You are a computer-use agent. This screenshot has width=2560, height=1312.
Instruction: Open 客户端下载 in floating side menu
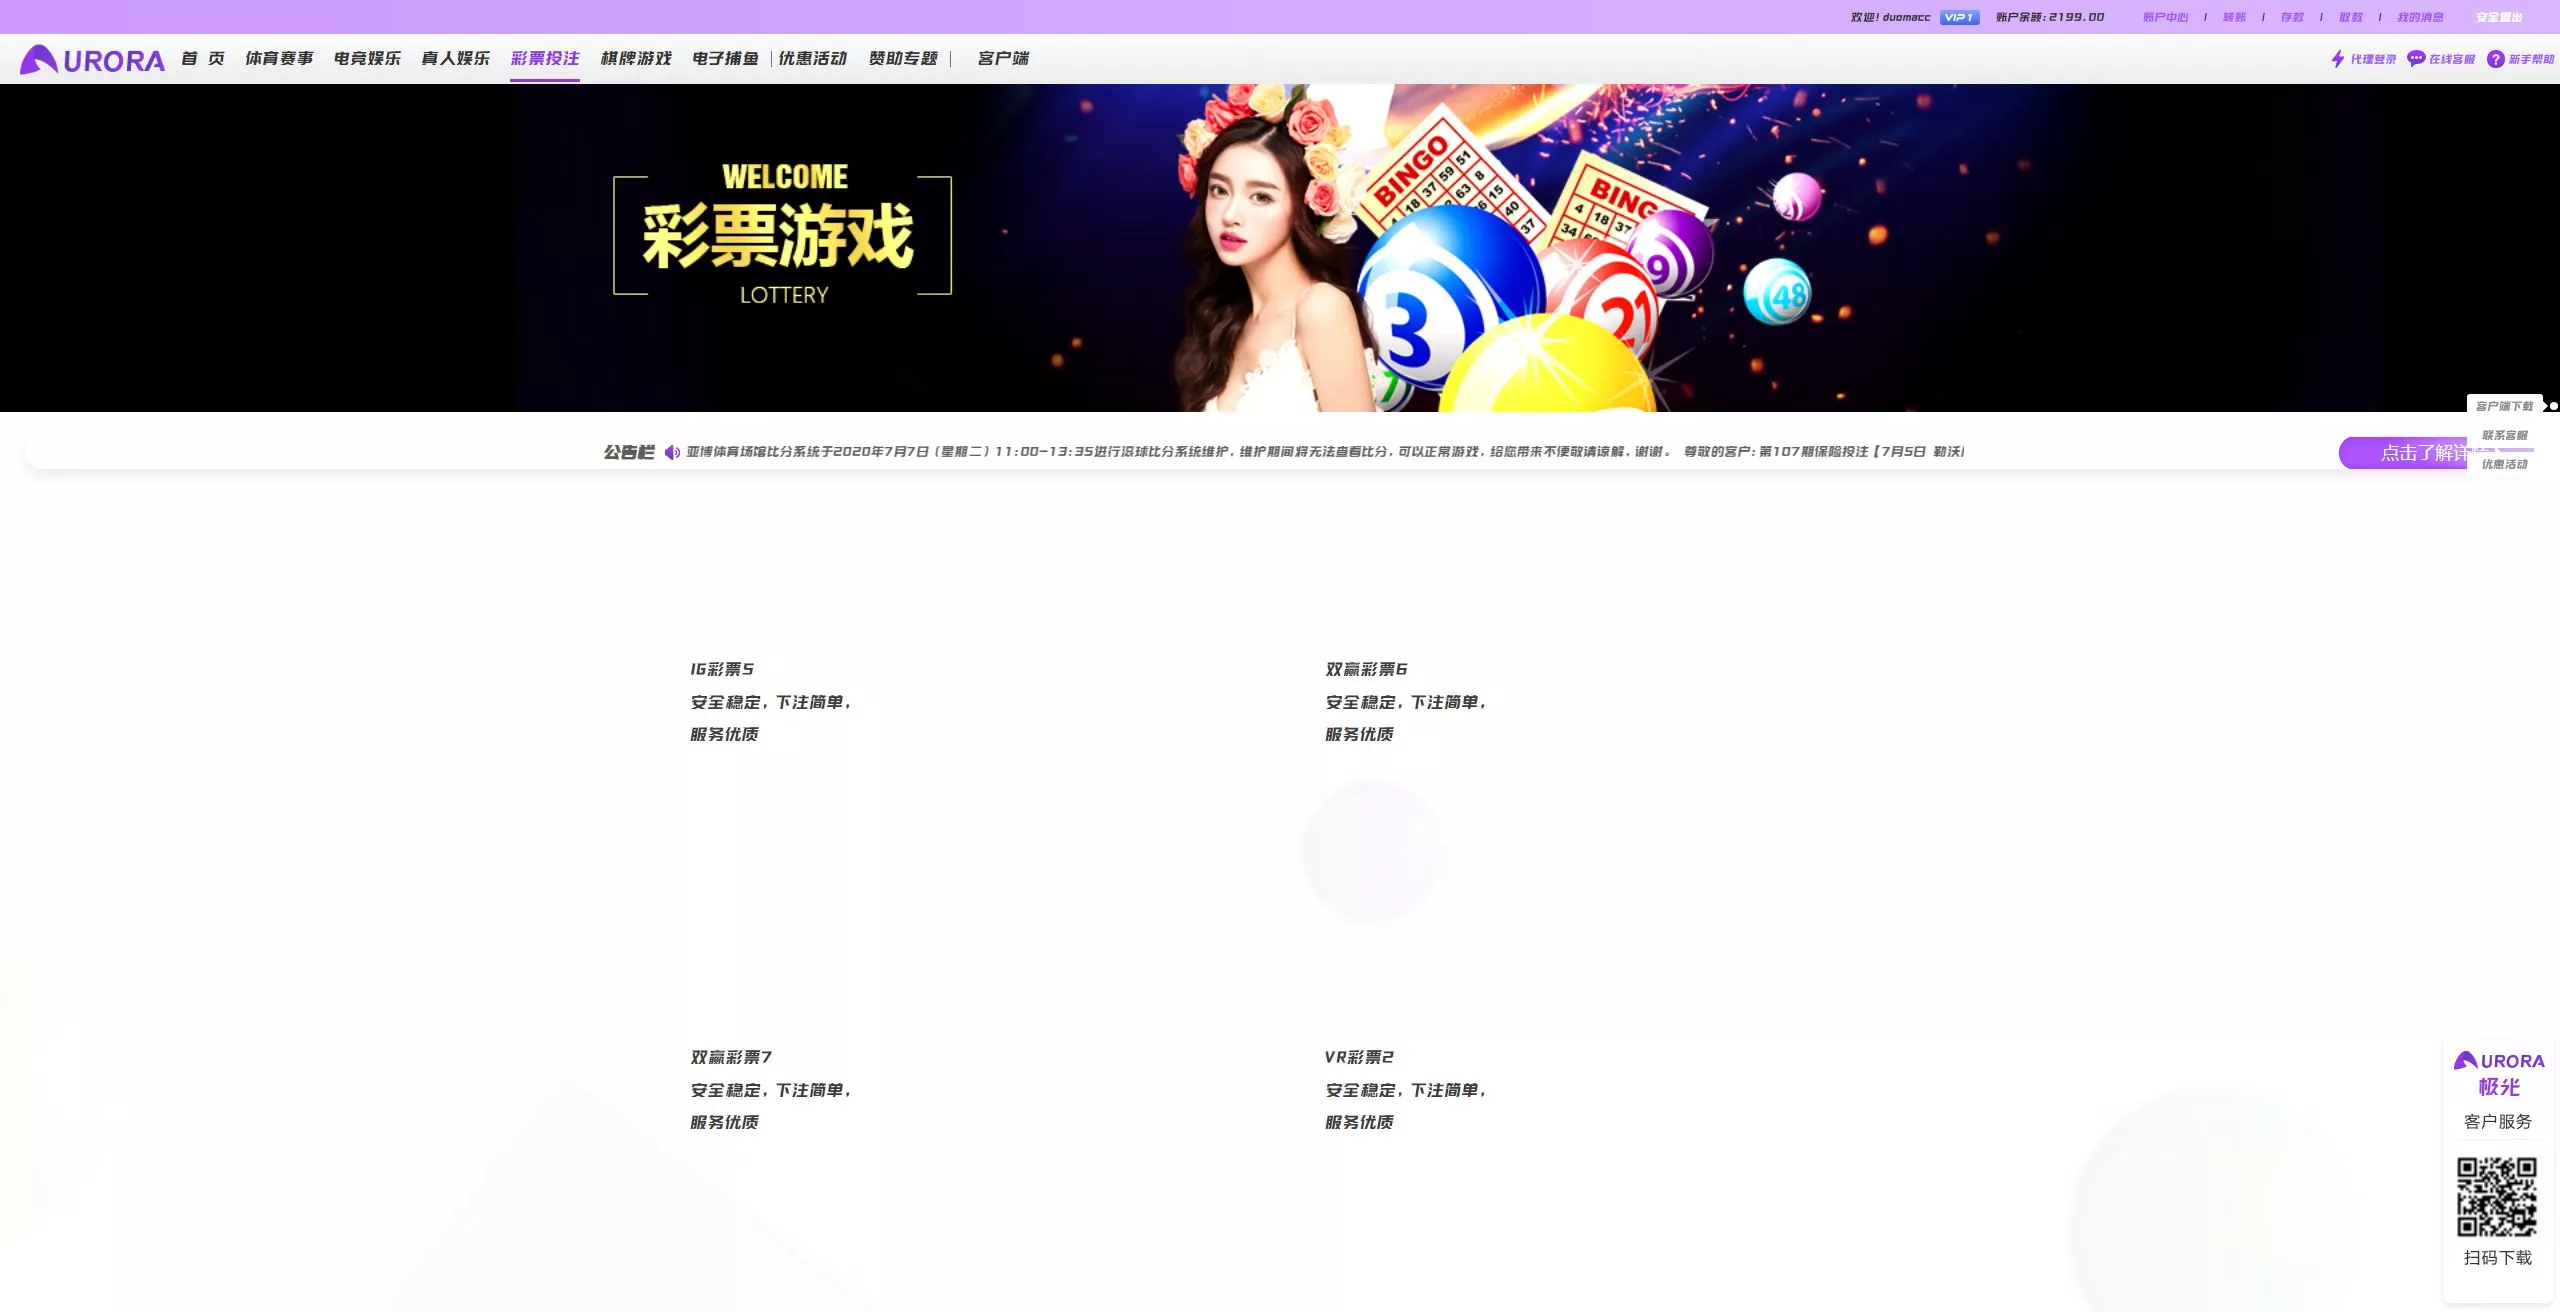(2504, 406)
